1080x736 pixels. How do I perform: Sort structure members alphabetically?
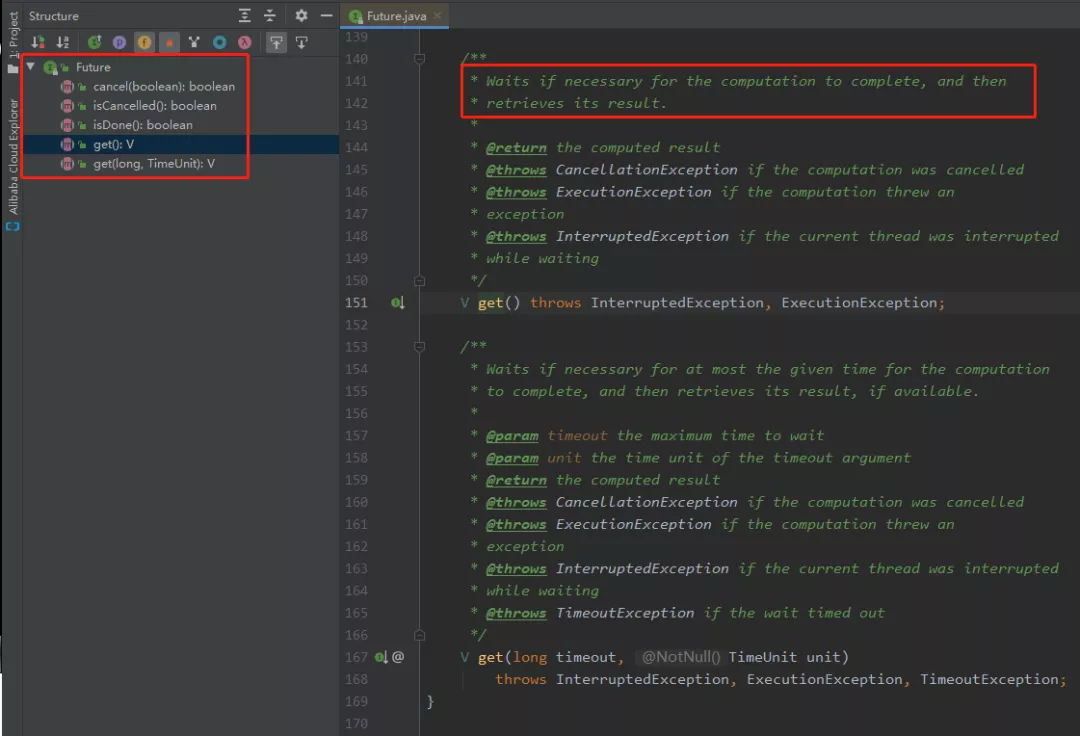pos(63,43)
